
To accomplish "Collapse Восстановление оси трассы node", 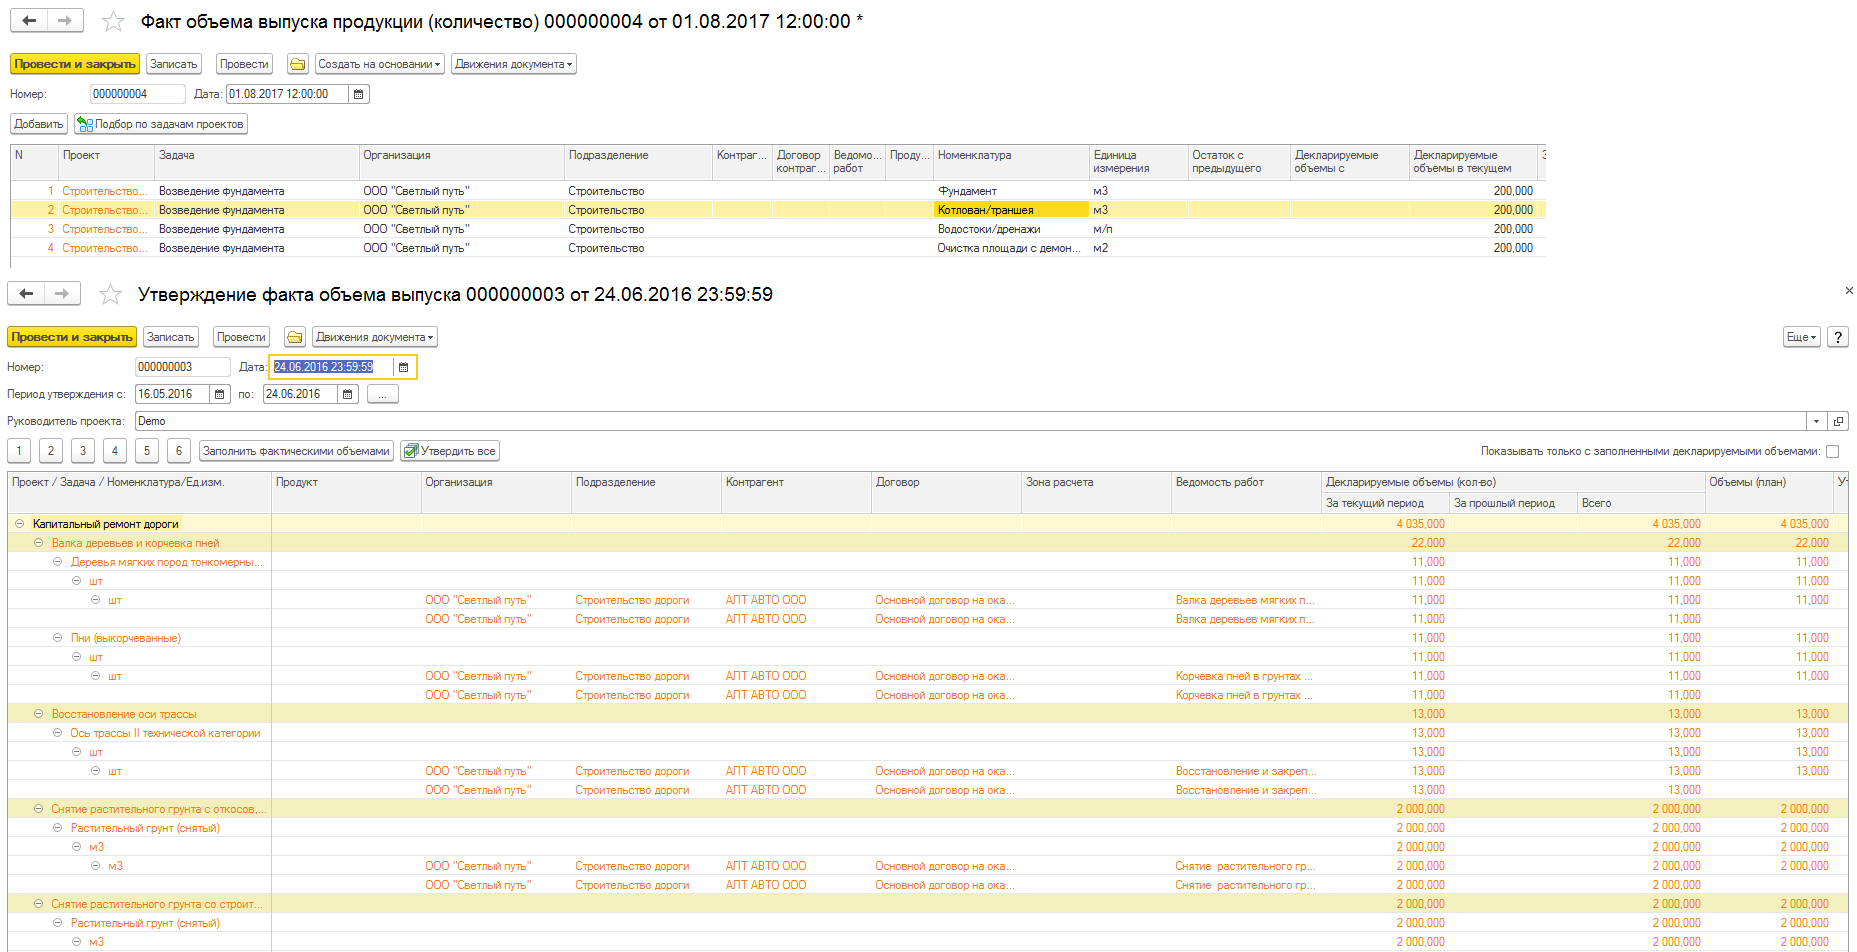I will point(39,714).
